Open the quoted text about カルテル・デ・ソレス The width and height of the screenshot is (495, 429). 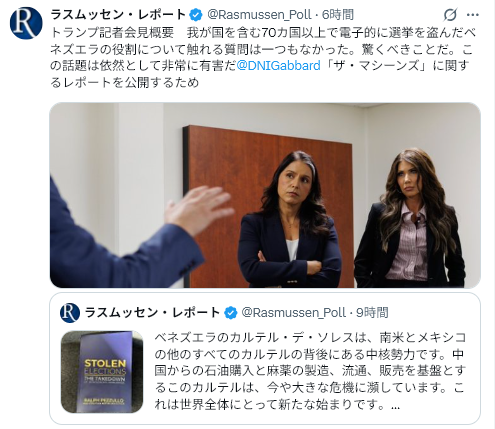pyautogui.click(x=310, y=371)
